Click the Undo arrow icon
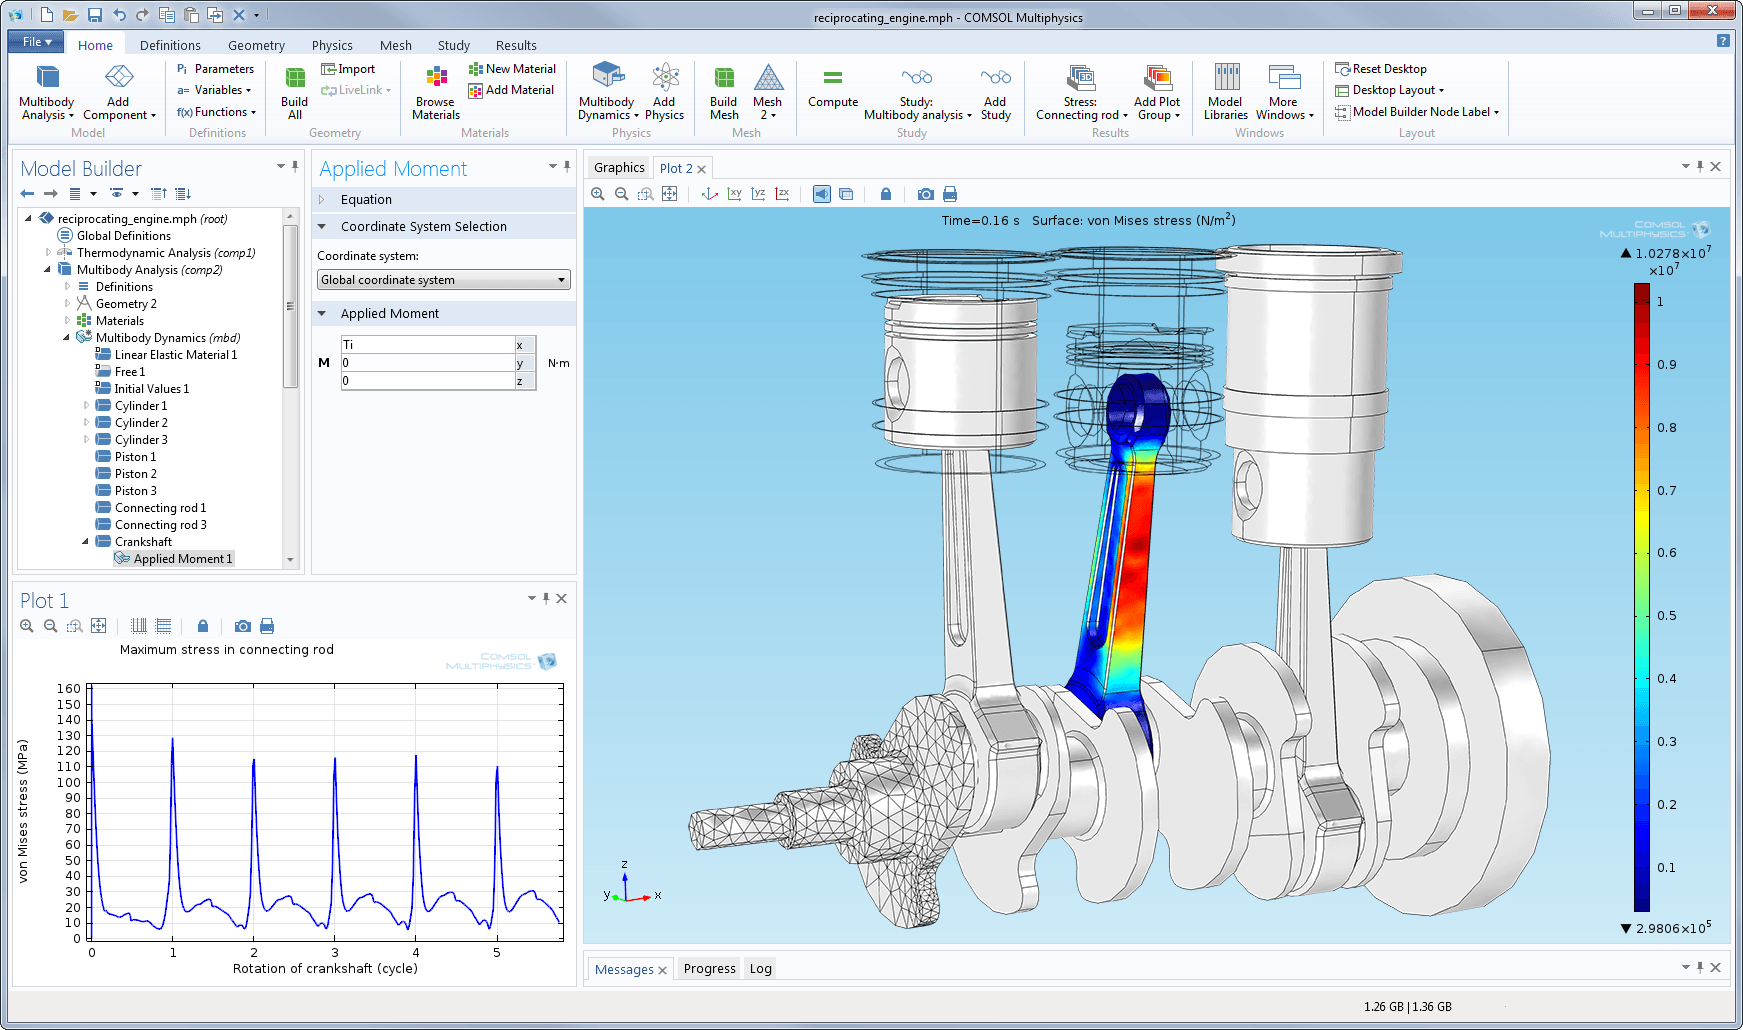 tap(119, 15)
